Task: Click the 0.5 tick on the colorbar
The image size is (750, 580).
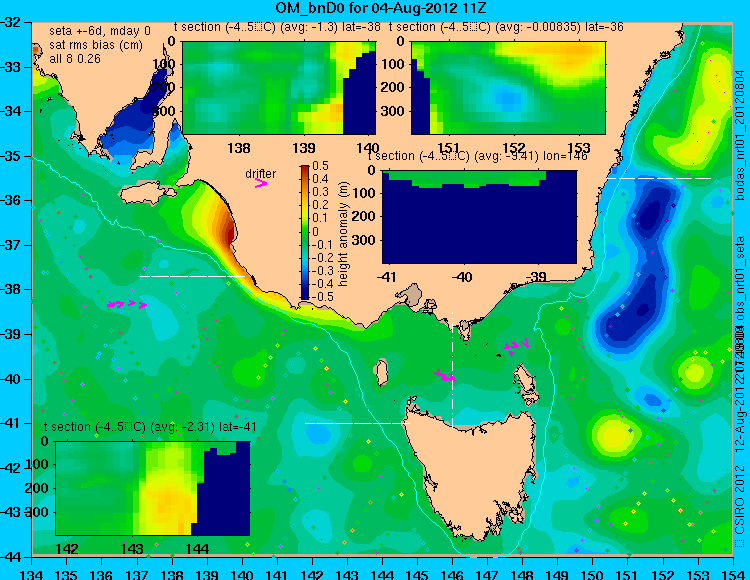Action: 320,166
